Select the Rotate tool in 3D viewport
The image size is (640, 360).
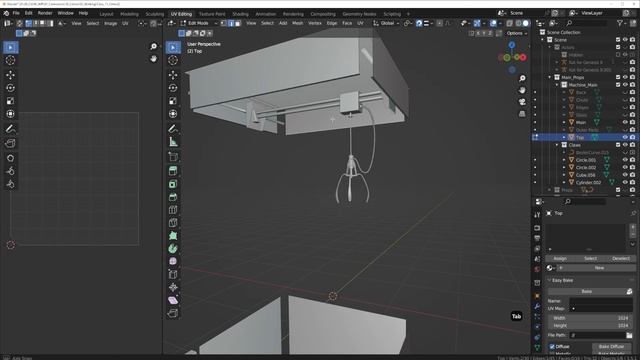(x=173, y=88)
